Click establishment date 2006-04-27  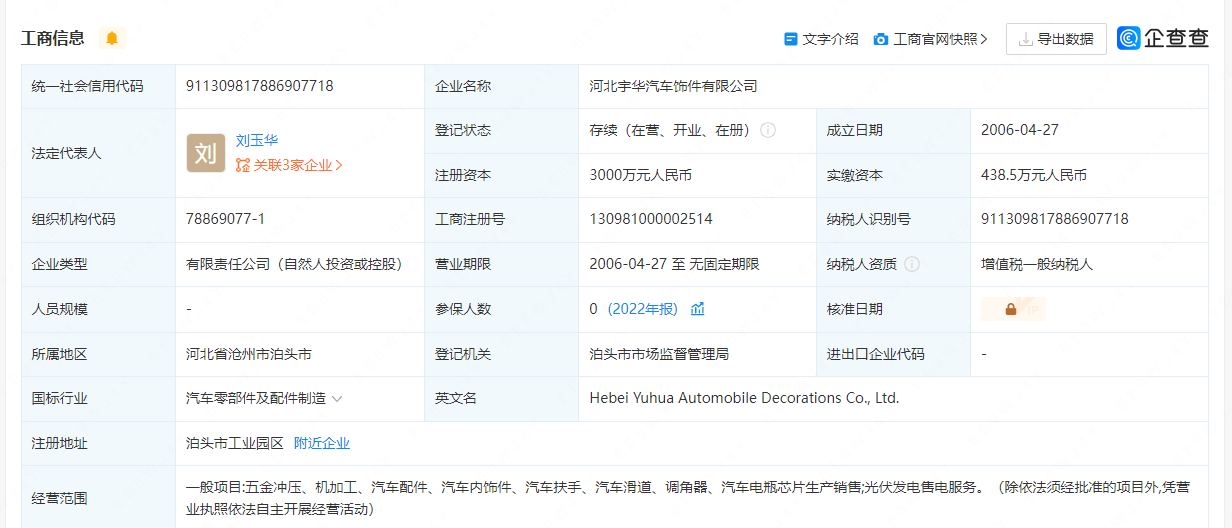pos(1020,130)
